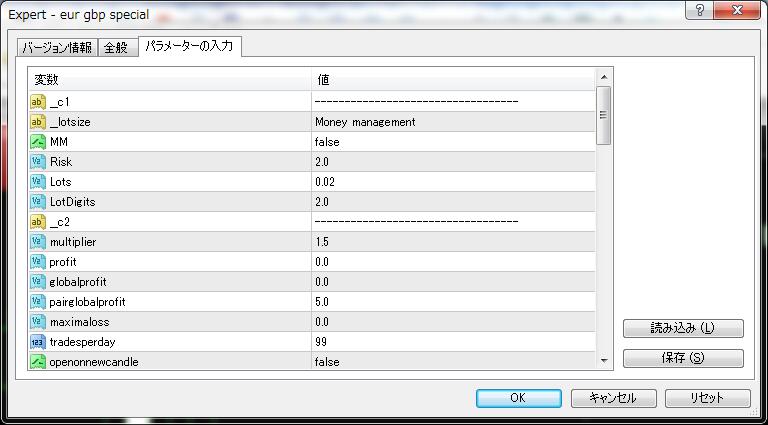Screen dimensions: 768x425
Task: Select the pairglobalprofit value 5.0
Action: pyautogui.click(x=322, y=302)
